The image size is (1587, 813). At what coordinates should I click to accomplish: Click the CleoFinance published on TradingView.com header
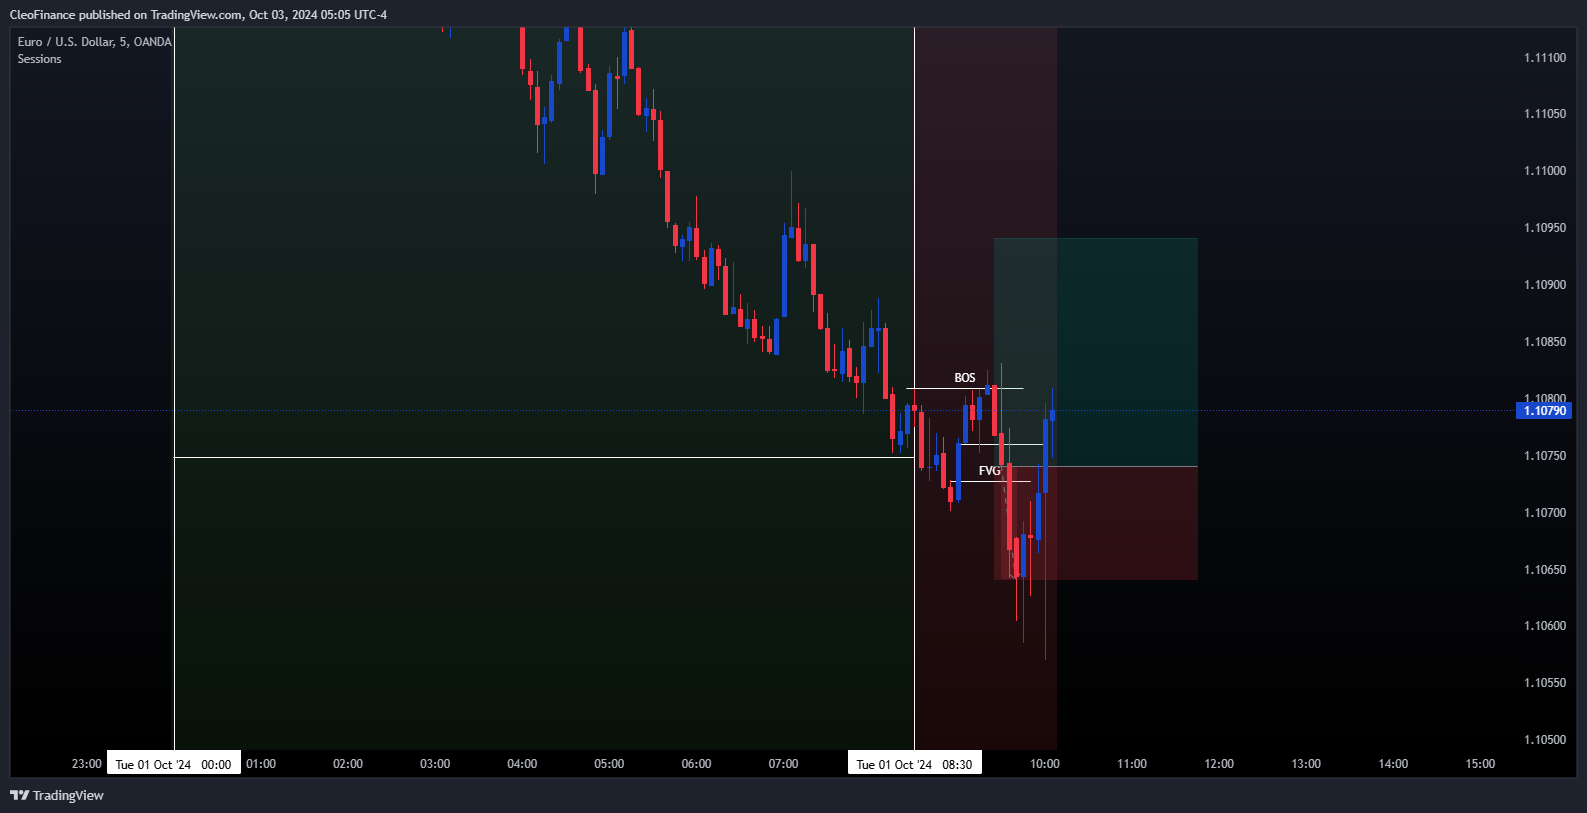(x=198, y=15)
